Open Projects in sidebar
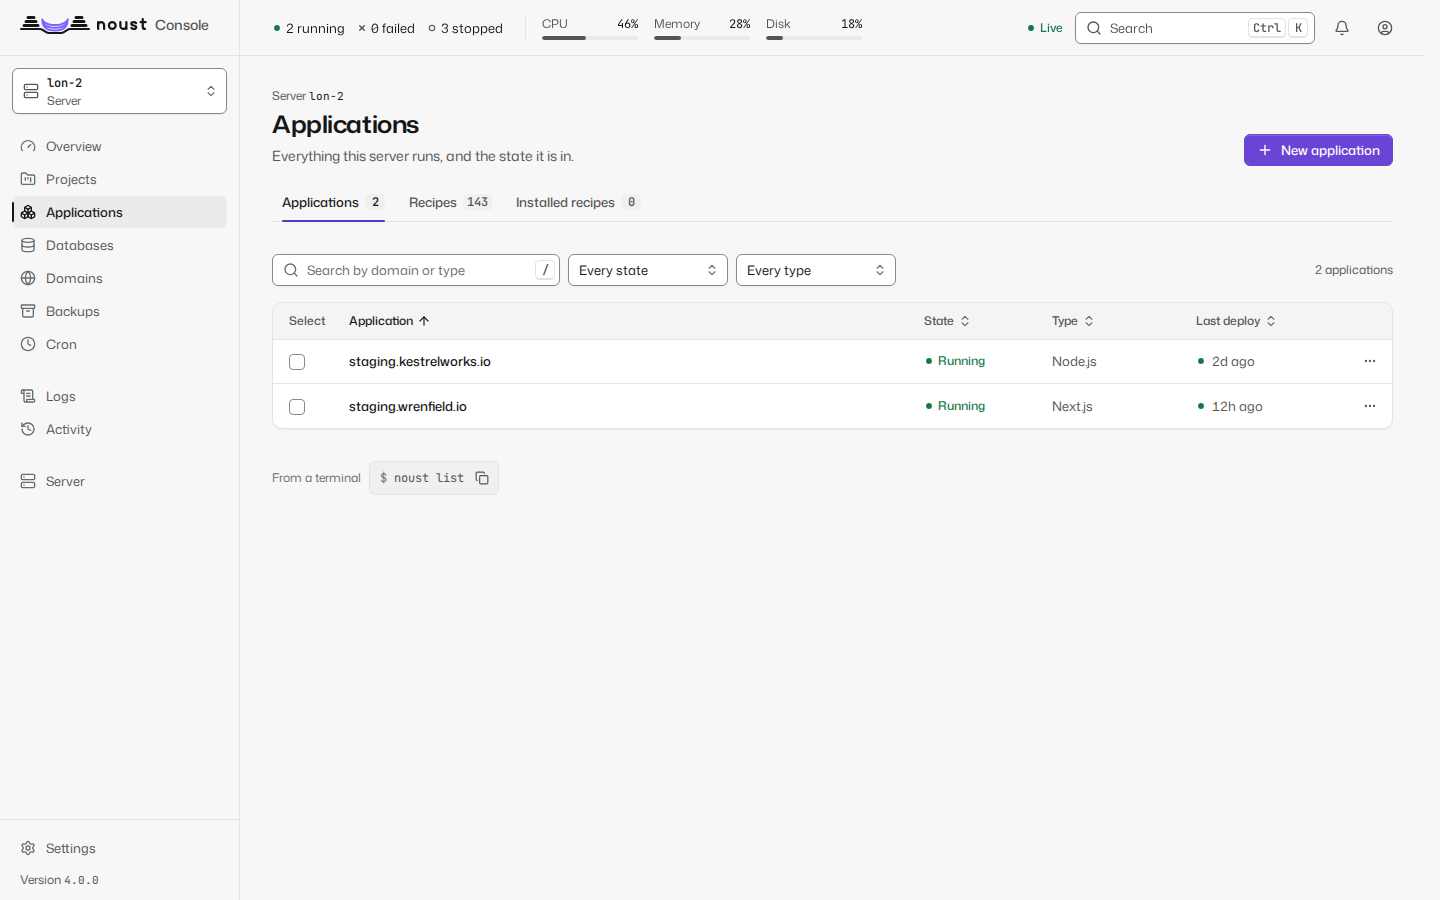The width and height of the screenshot is (1440, 900). [x=119, y=179]
